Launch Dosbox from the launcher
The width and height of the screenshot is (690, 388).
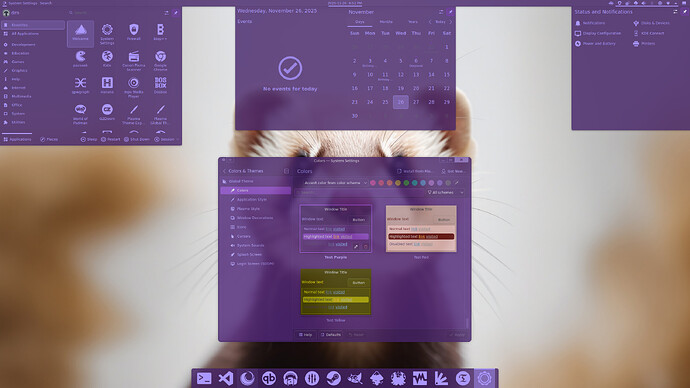tap(160, 86)
